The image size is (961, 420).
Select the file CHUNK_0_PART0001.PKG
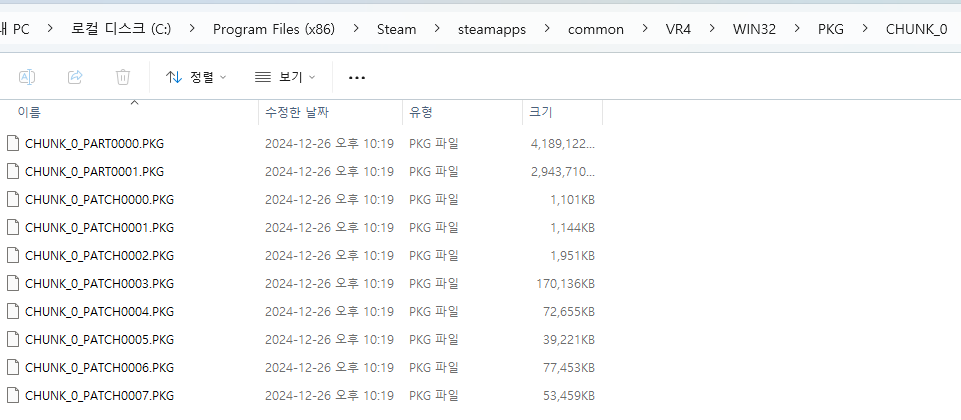point(94,171)
